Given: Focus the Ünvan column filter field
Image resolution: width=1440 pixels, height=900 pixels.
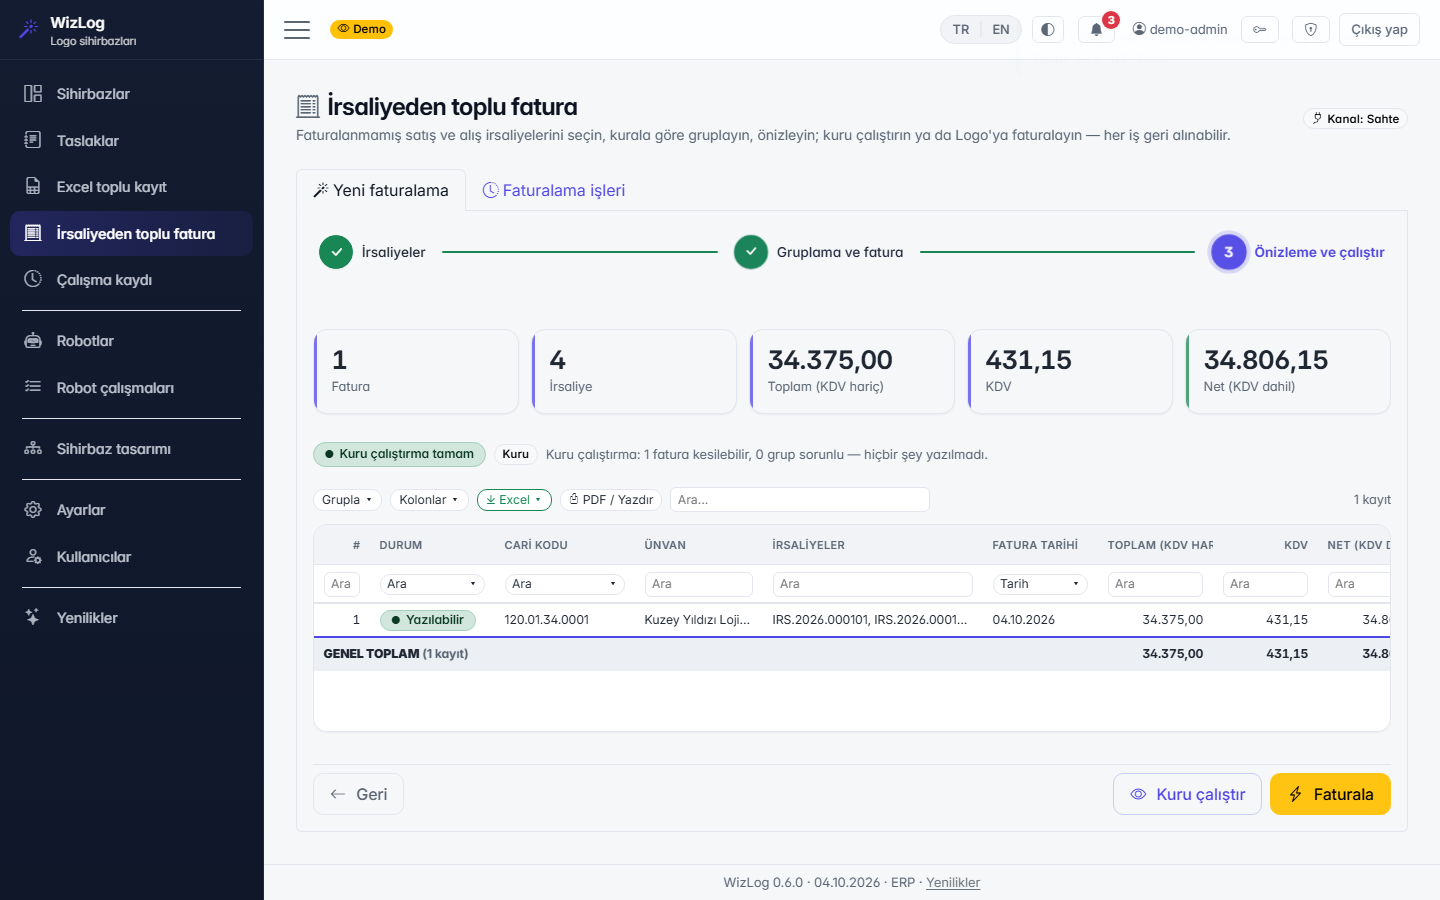Looking at the screenshot, I should (x=699, y=584).
